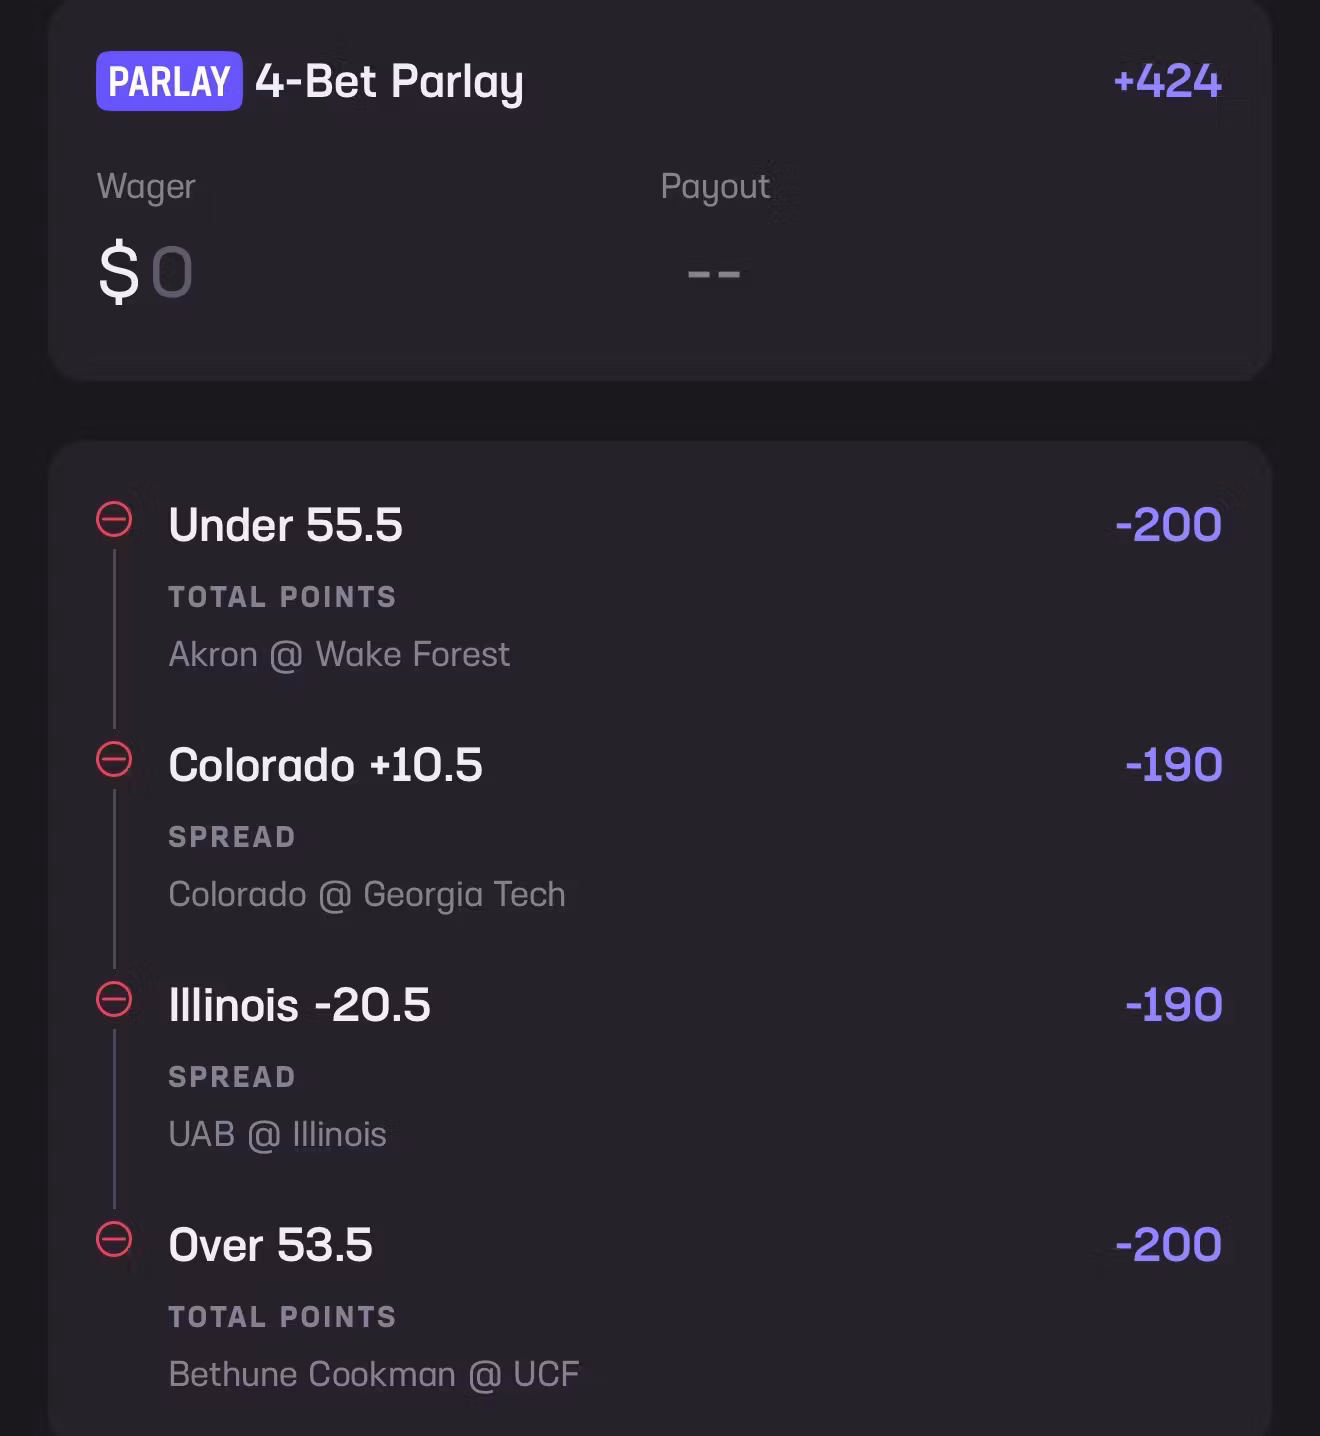Screen dimensions: 1320x1436
Task: Tap the Payout value placeholder
Action: click(x=714, y=273)
